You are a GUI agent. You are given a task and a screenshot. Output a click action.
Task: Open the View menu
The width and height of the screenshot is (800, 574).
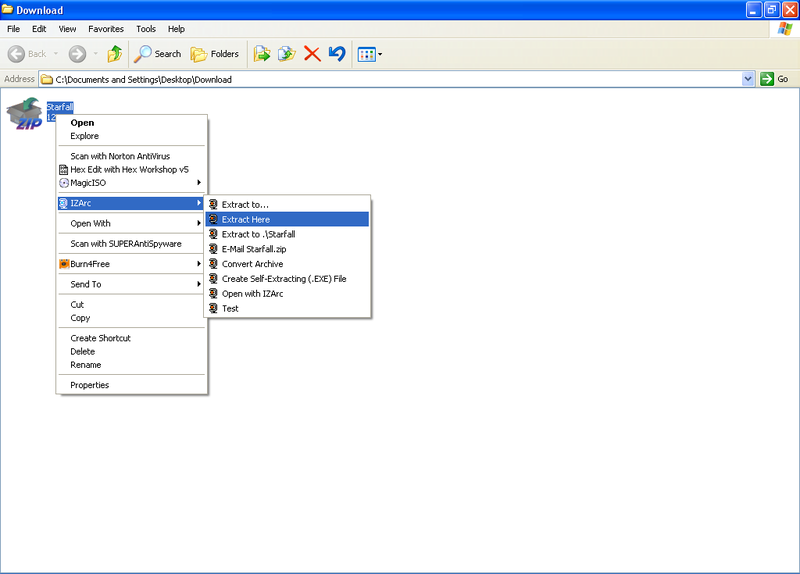67,29
